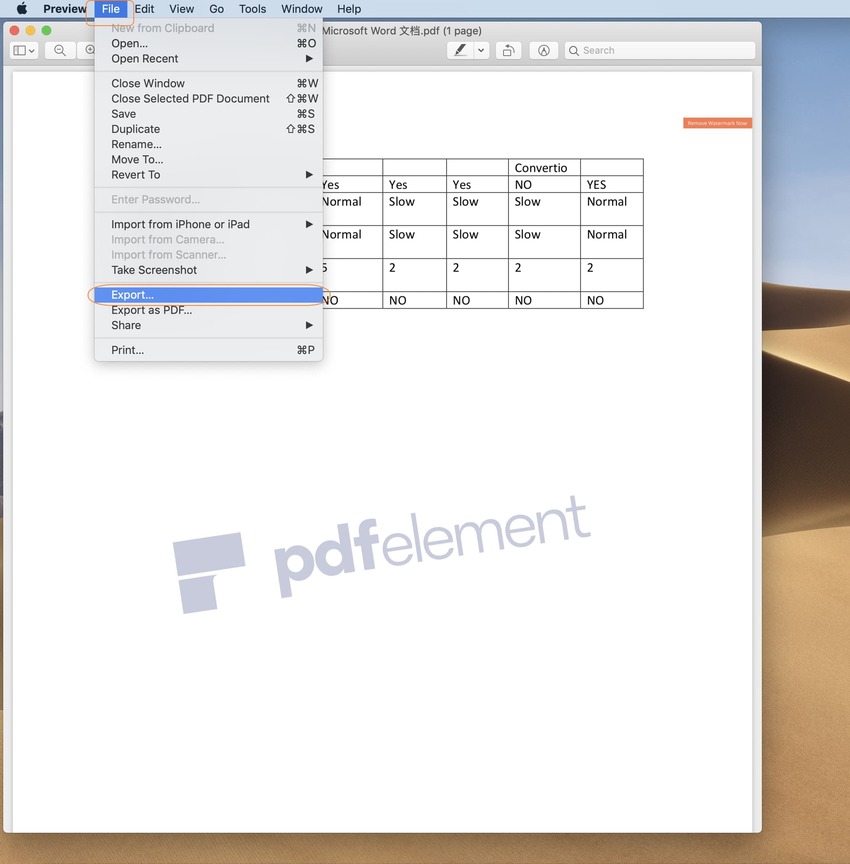The image size is (850, 864).
Task: Open the Go menu
Action: (x=216, y=9)
